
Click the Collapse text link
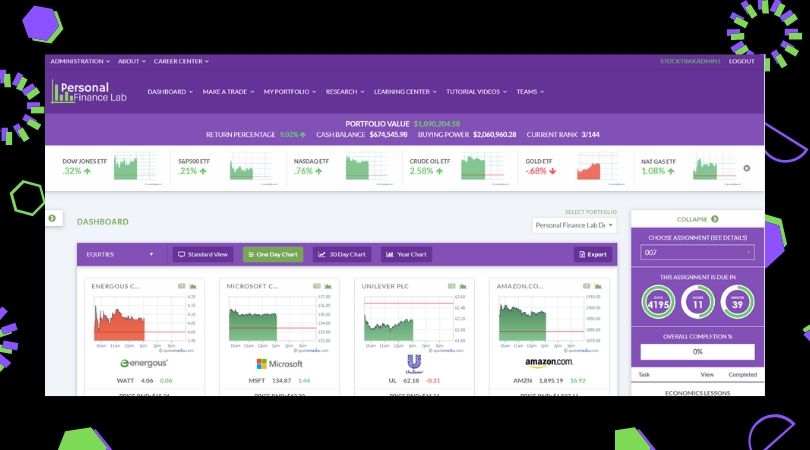[692, 219]
